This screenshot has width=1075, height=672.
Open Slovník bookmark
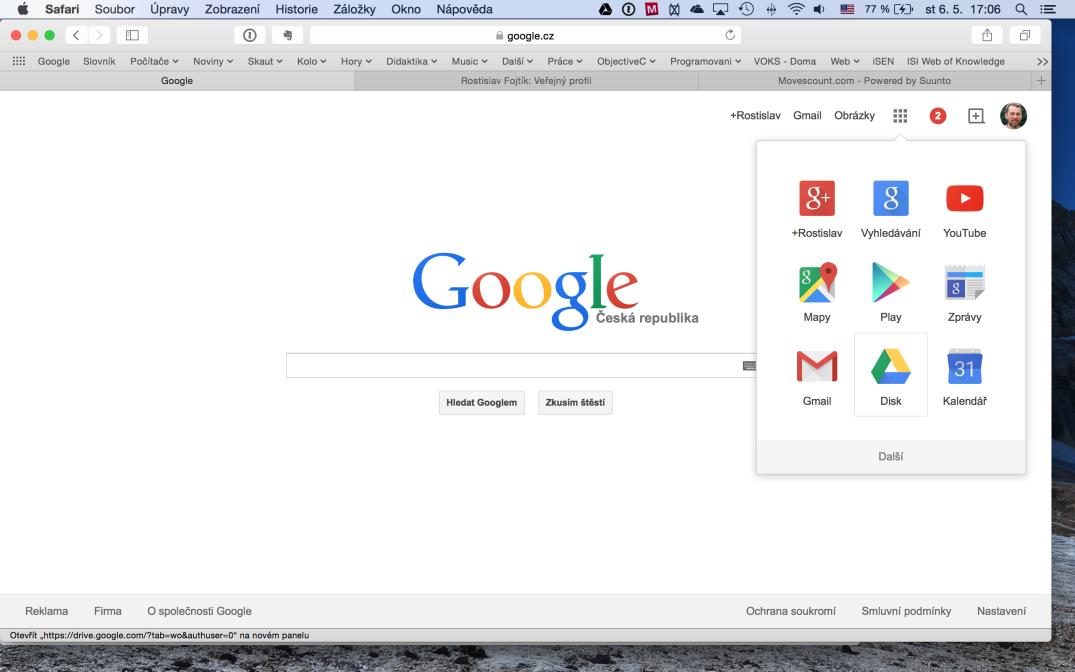[x=99, y=61]
